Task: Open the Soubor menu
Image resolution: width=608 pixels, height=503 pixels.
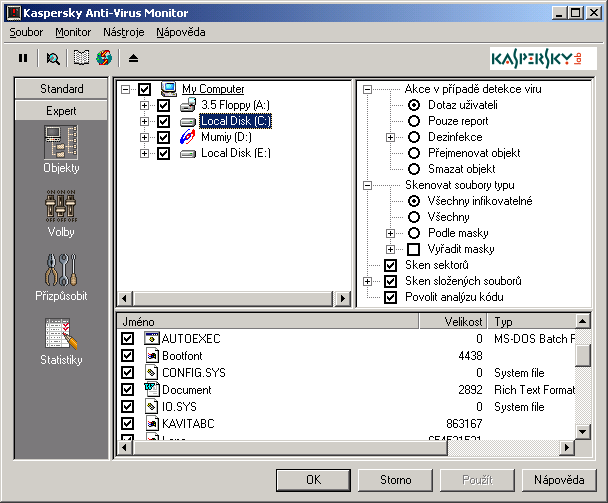Action: (26, 32)
